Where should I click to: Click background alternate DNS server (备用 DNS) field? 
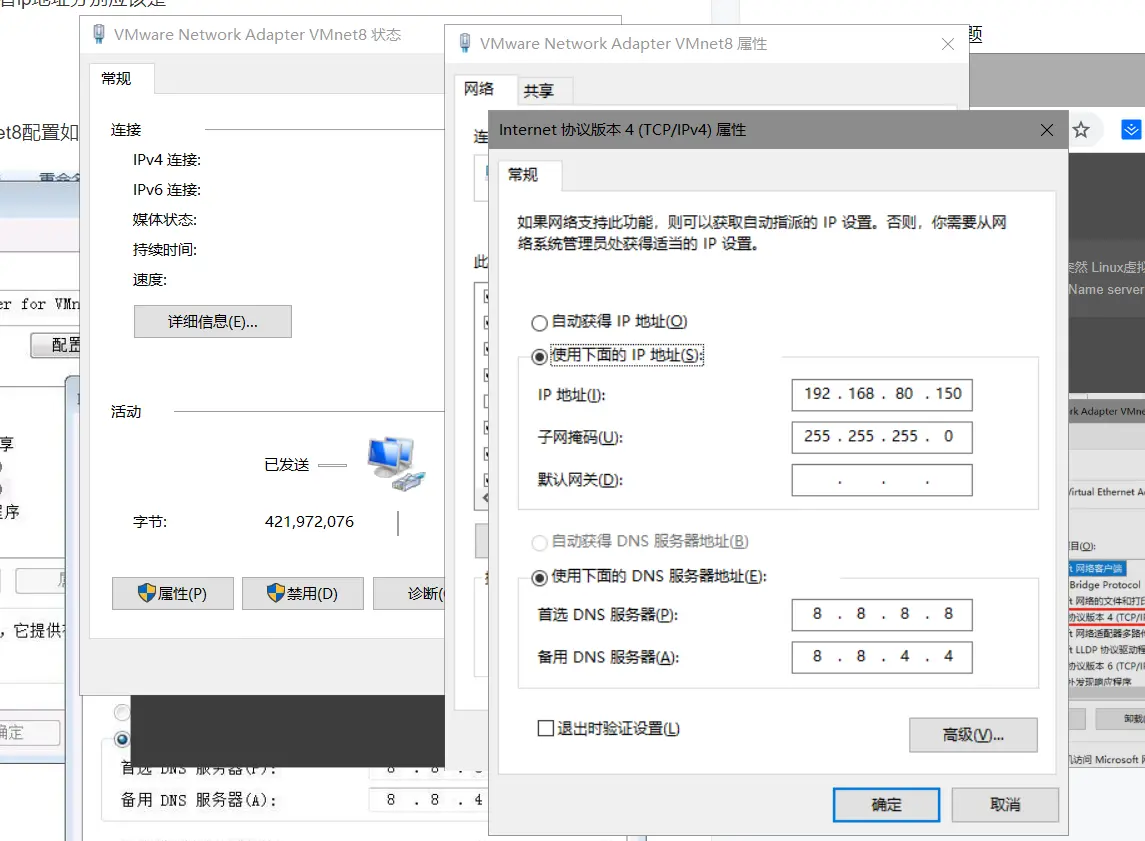point(427,800)
